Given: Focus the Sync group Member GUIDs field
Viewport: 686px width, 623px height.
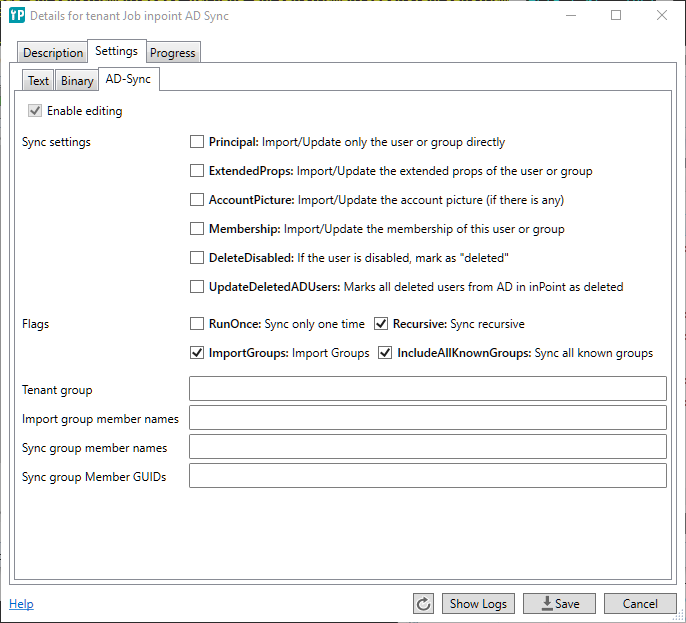Looking at the screenshot, I should click(x=428, y=475).
